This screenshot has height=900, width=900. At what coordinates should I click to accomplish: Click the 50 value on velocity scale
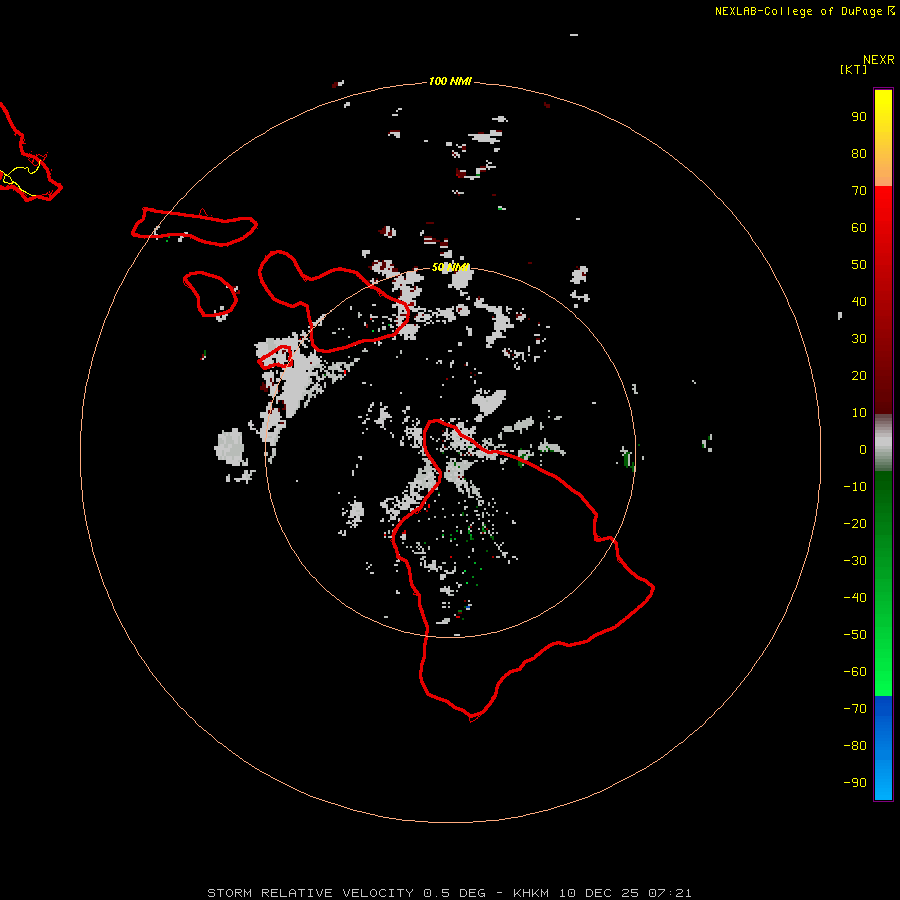click(859, 265)
